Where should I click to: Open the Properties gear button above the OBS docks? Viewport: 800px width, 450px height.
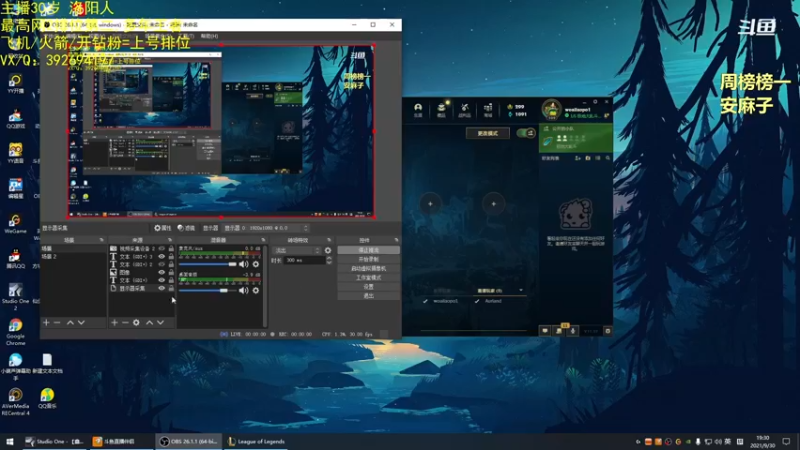coord(163,228)
